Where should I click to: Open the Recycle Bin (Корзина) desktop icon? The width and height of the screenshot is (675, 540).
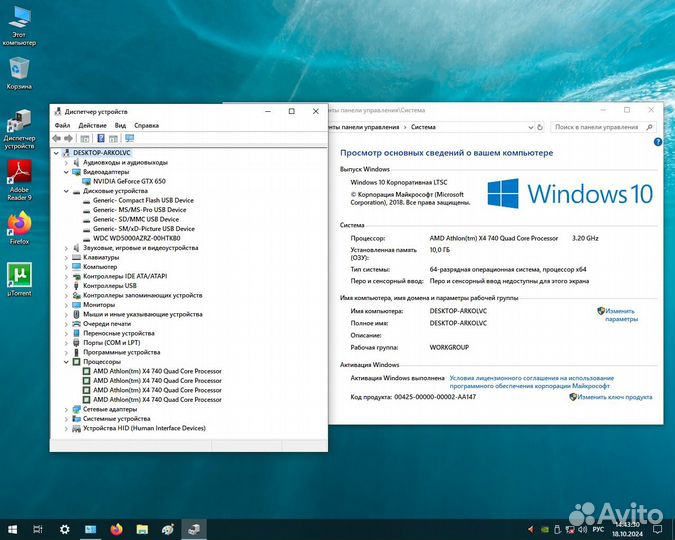19,72
